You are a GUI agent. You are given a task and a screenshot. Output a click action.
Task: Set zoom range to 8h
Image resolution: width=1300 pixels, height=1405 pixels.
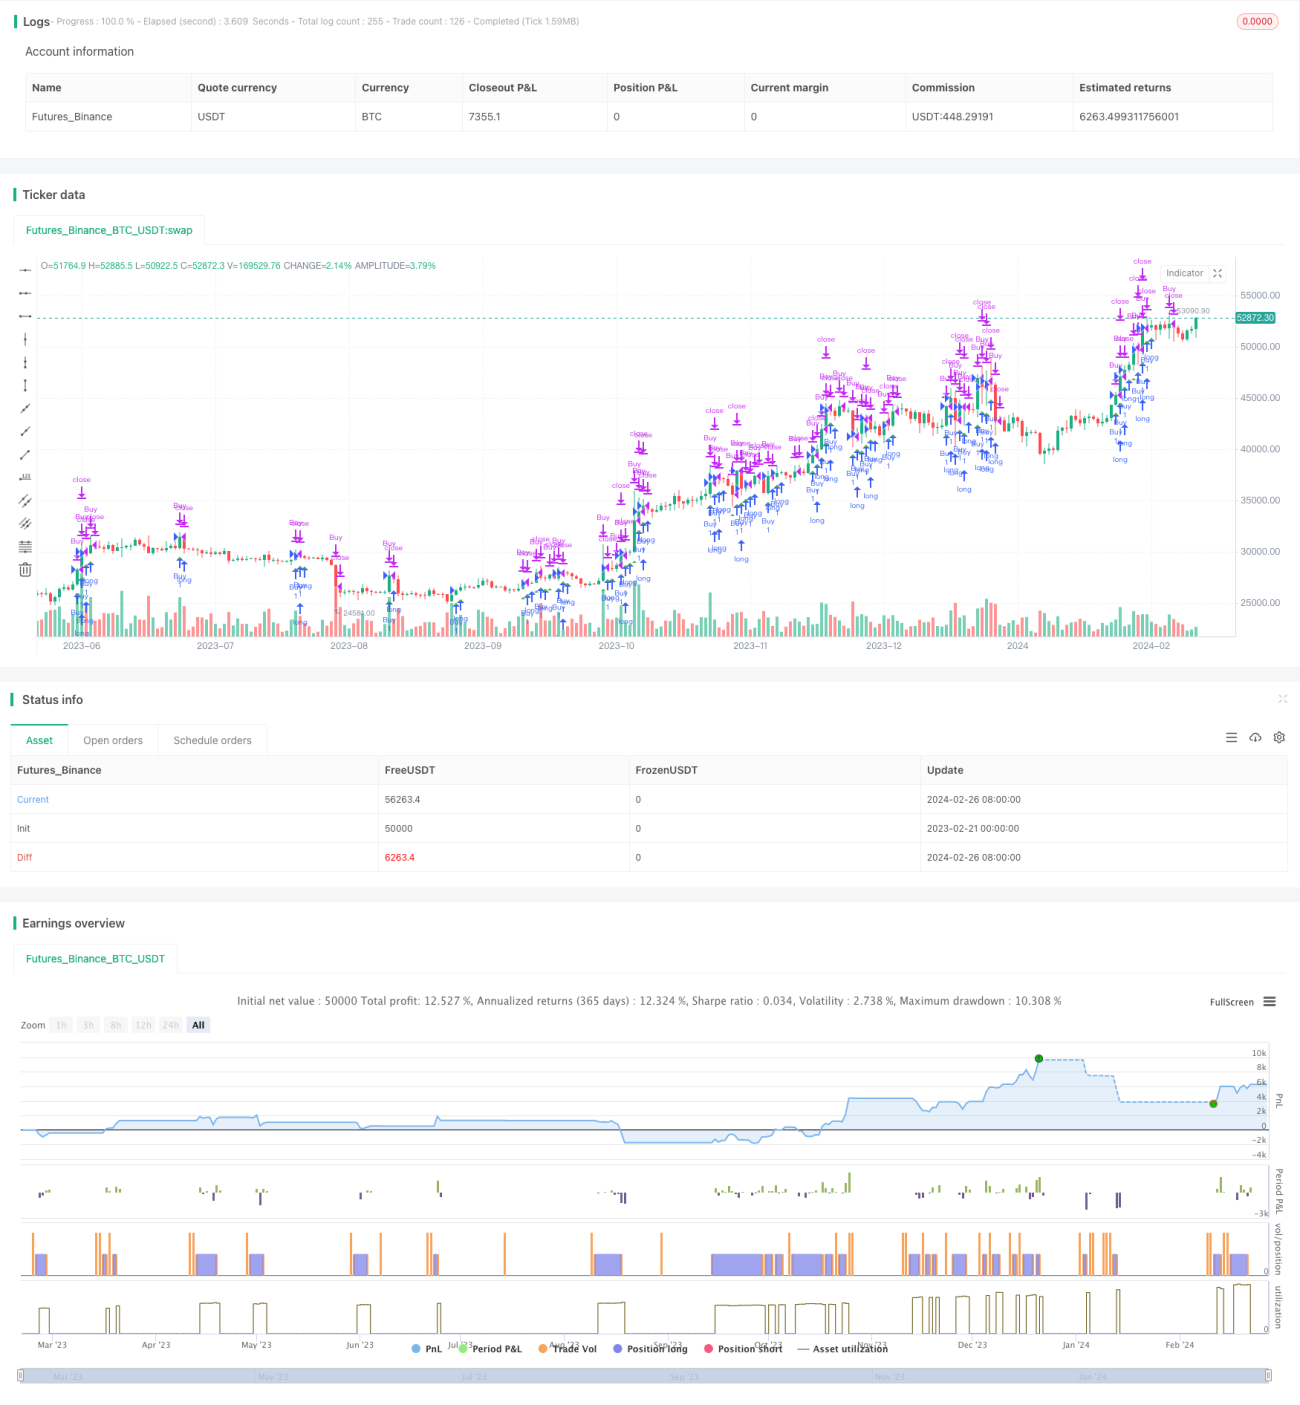point(115,1025)
